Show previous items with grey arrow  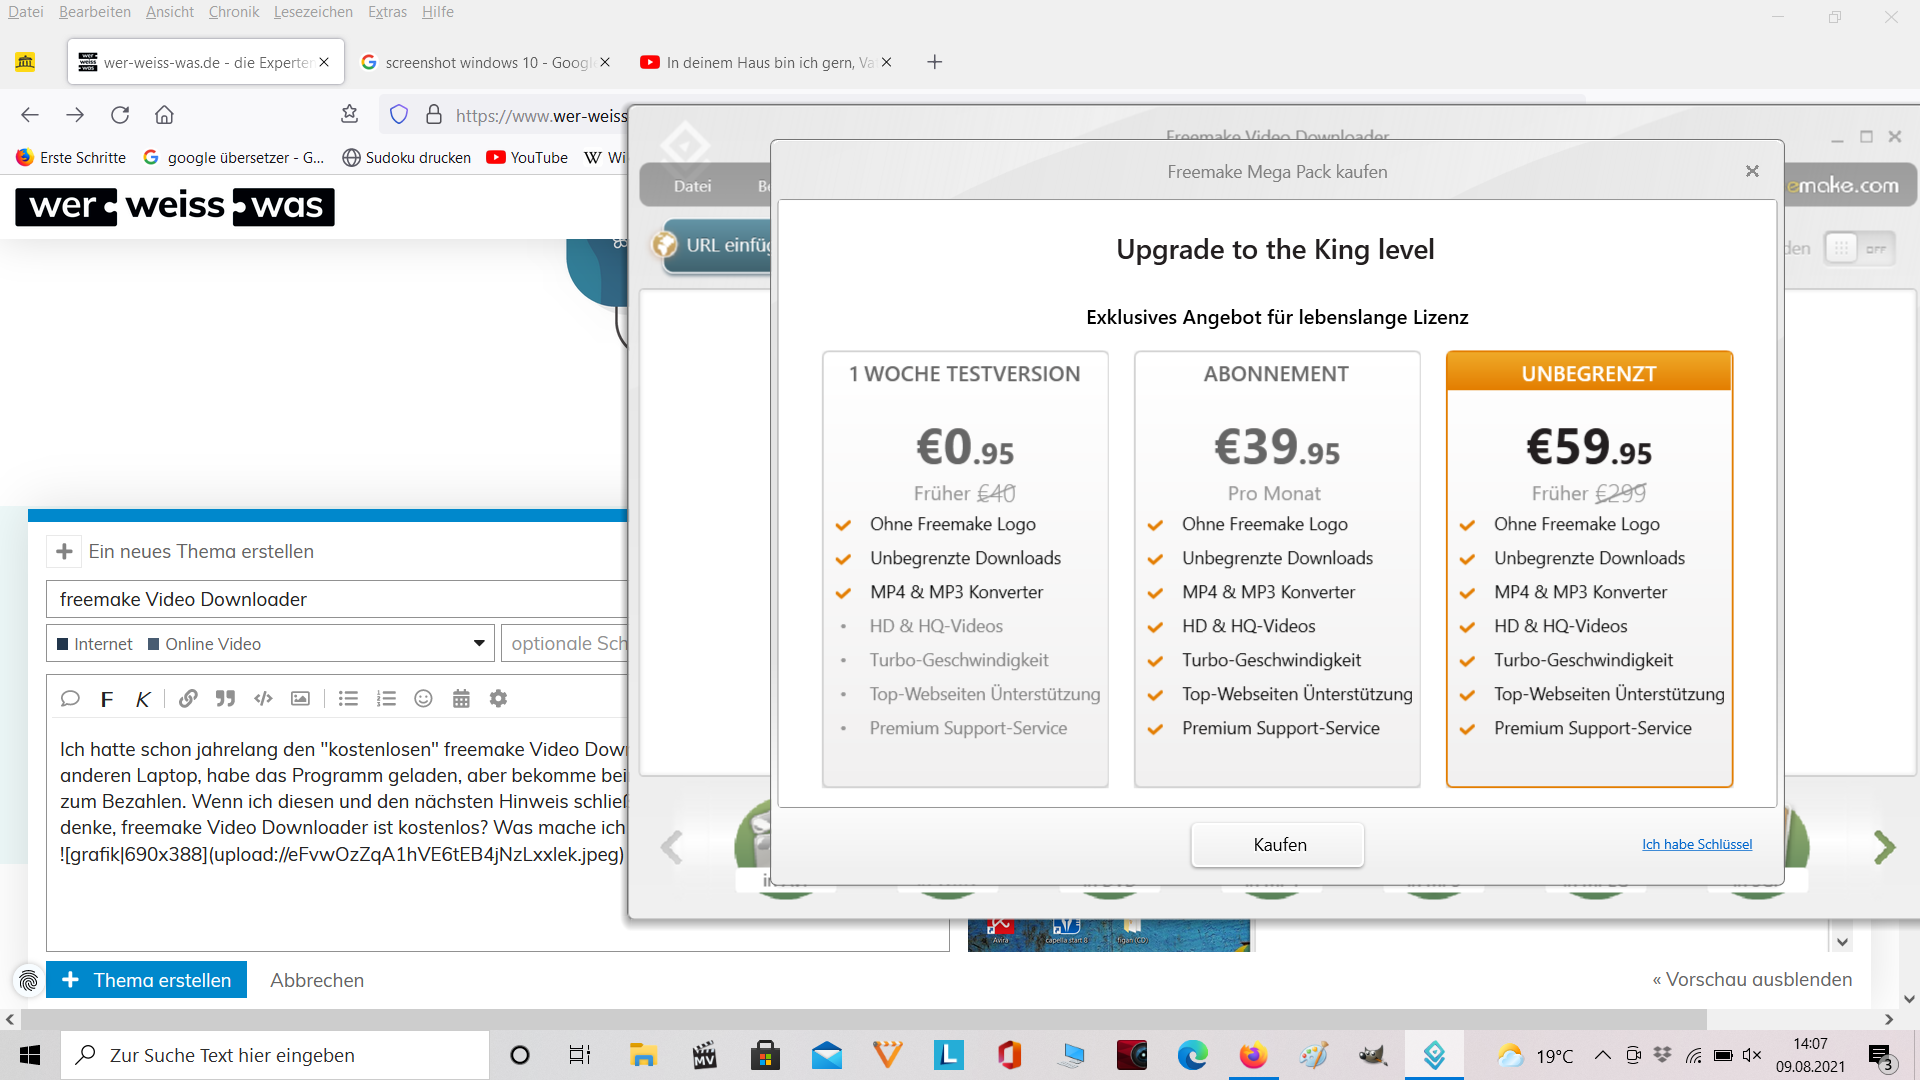672,847
